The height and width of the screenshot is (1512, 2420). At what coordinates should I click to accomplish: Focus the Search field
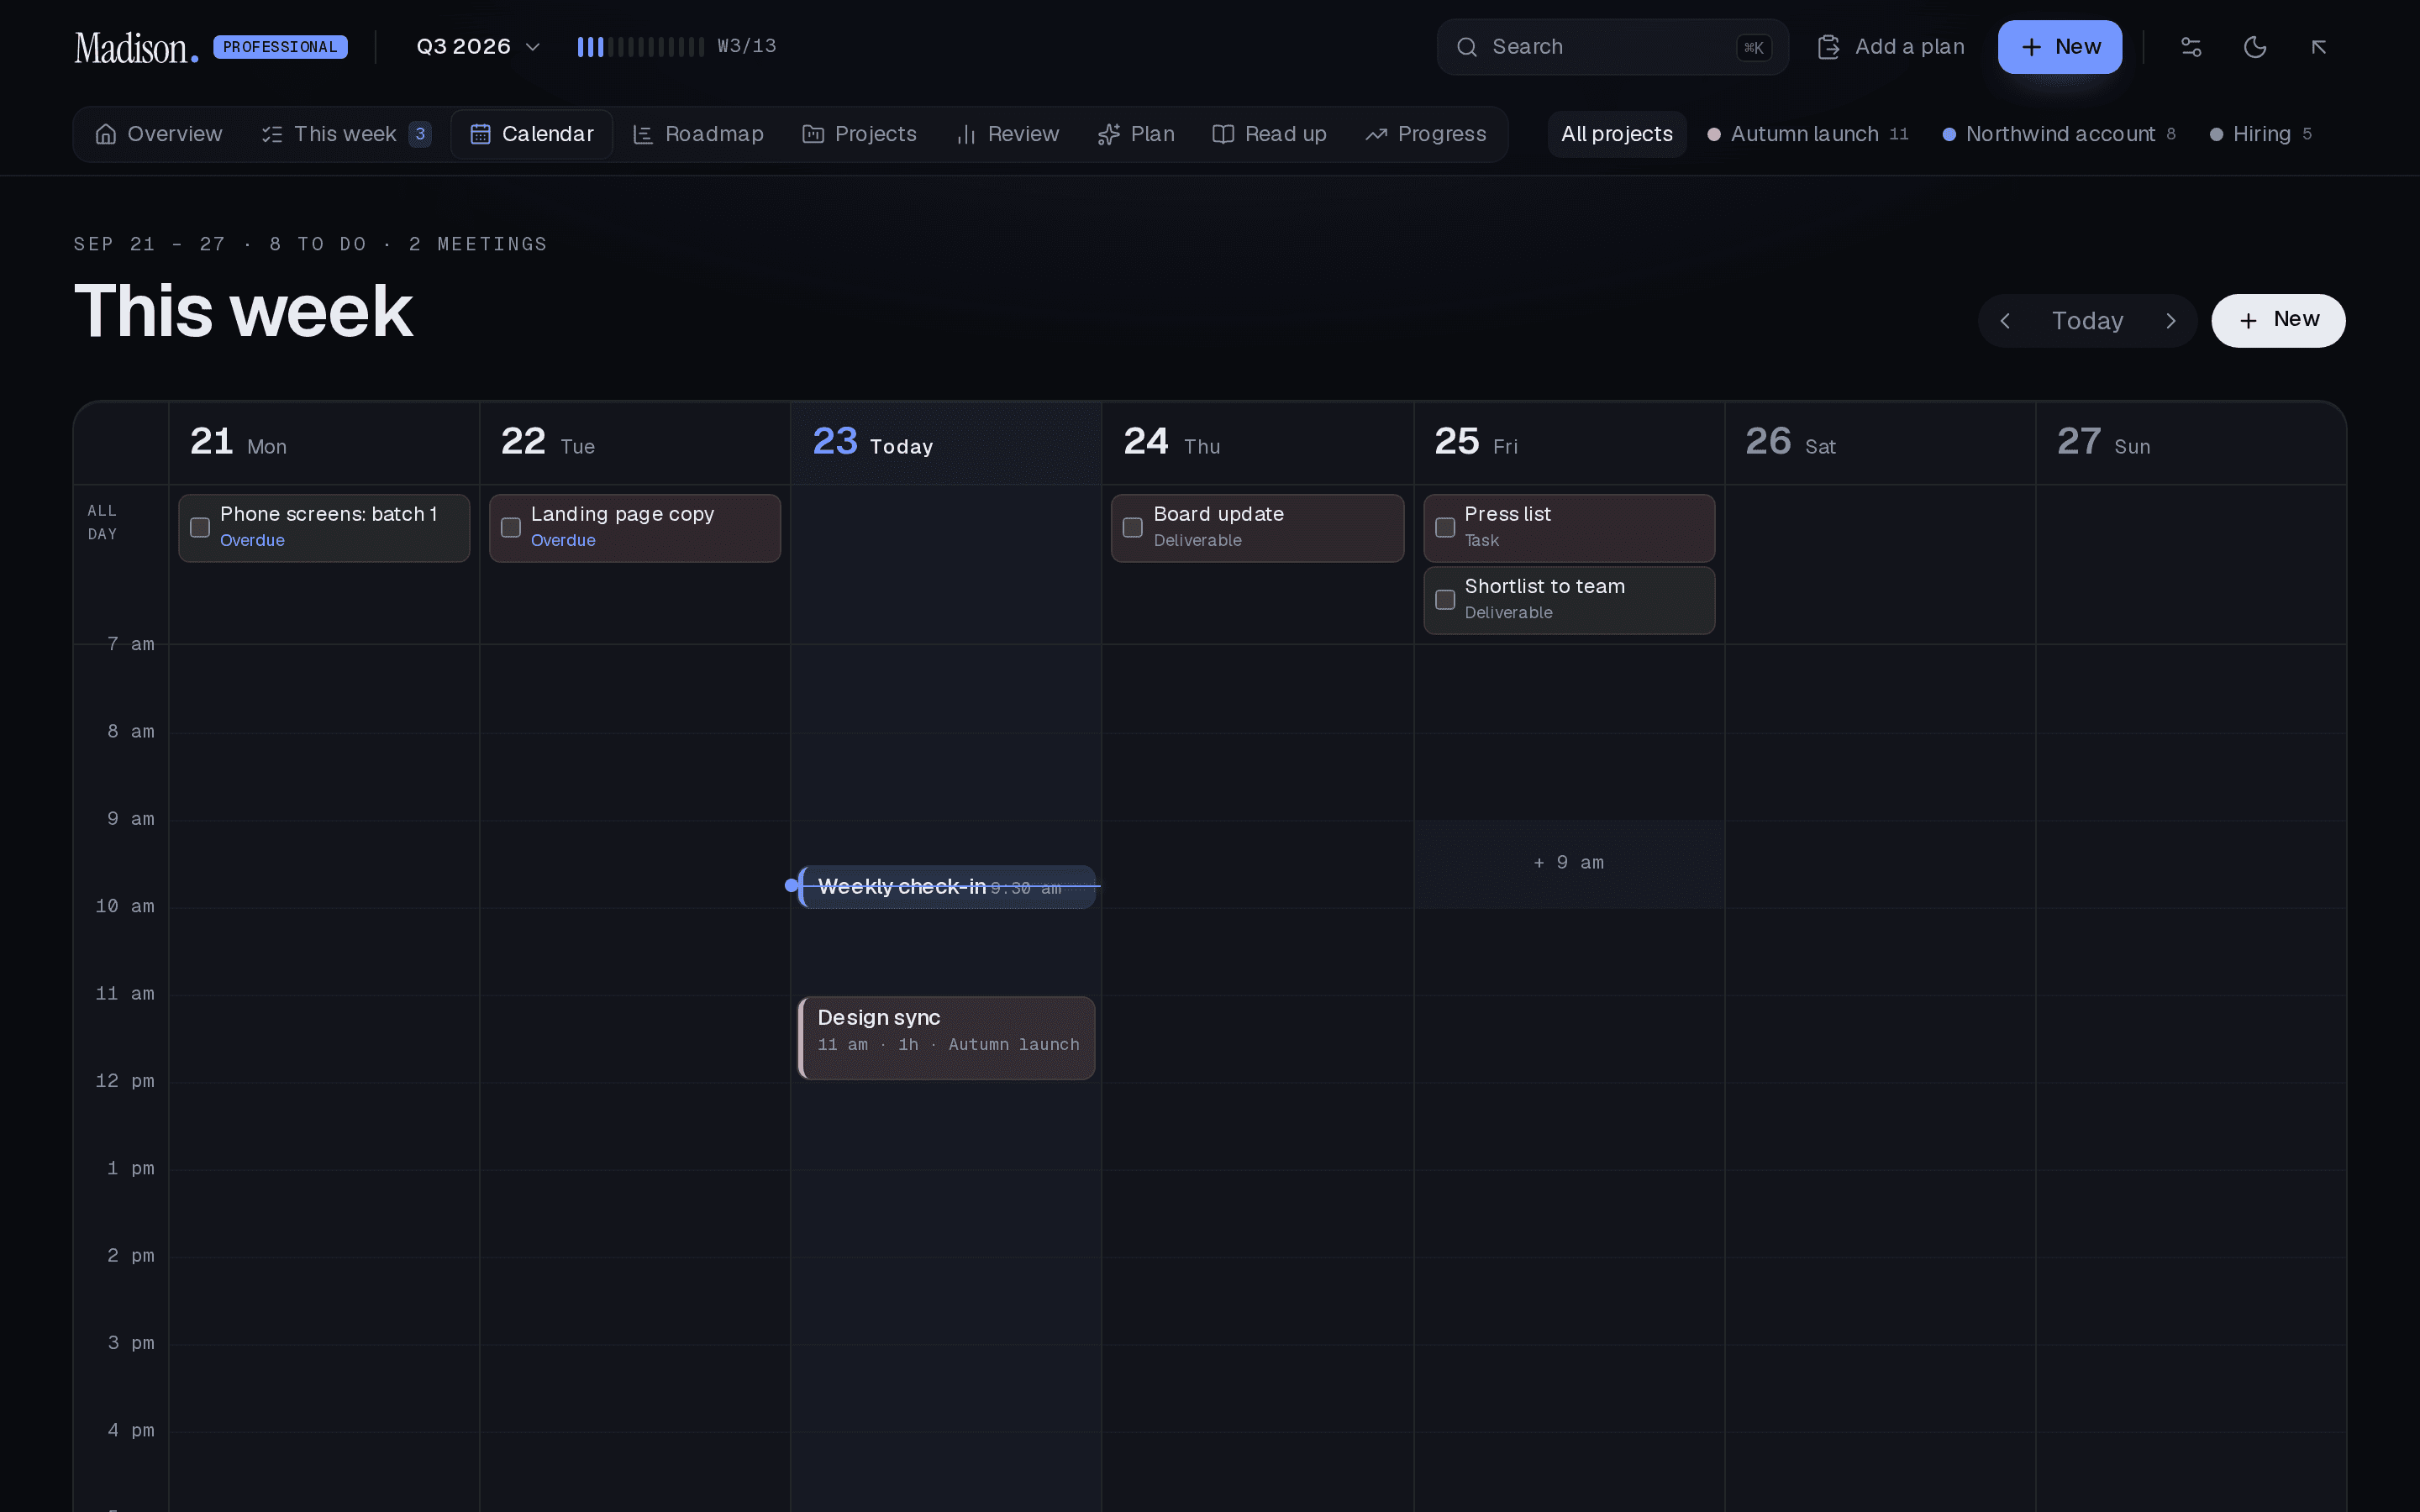click(1612, 47)
